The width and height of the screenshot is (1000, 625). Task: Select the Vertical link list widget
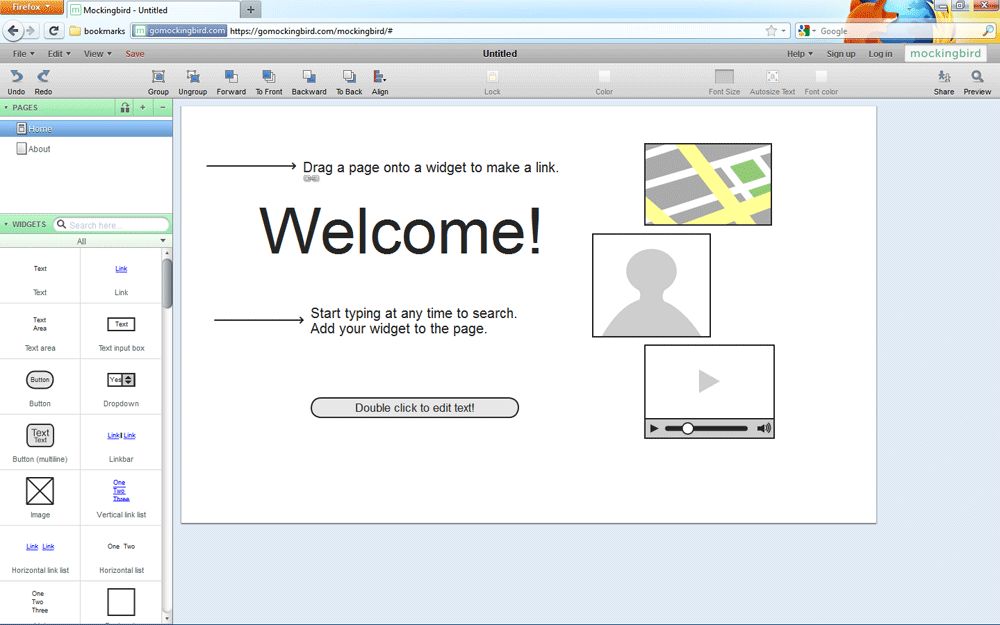(x=120, y=490)
